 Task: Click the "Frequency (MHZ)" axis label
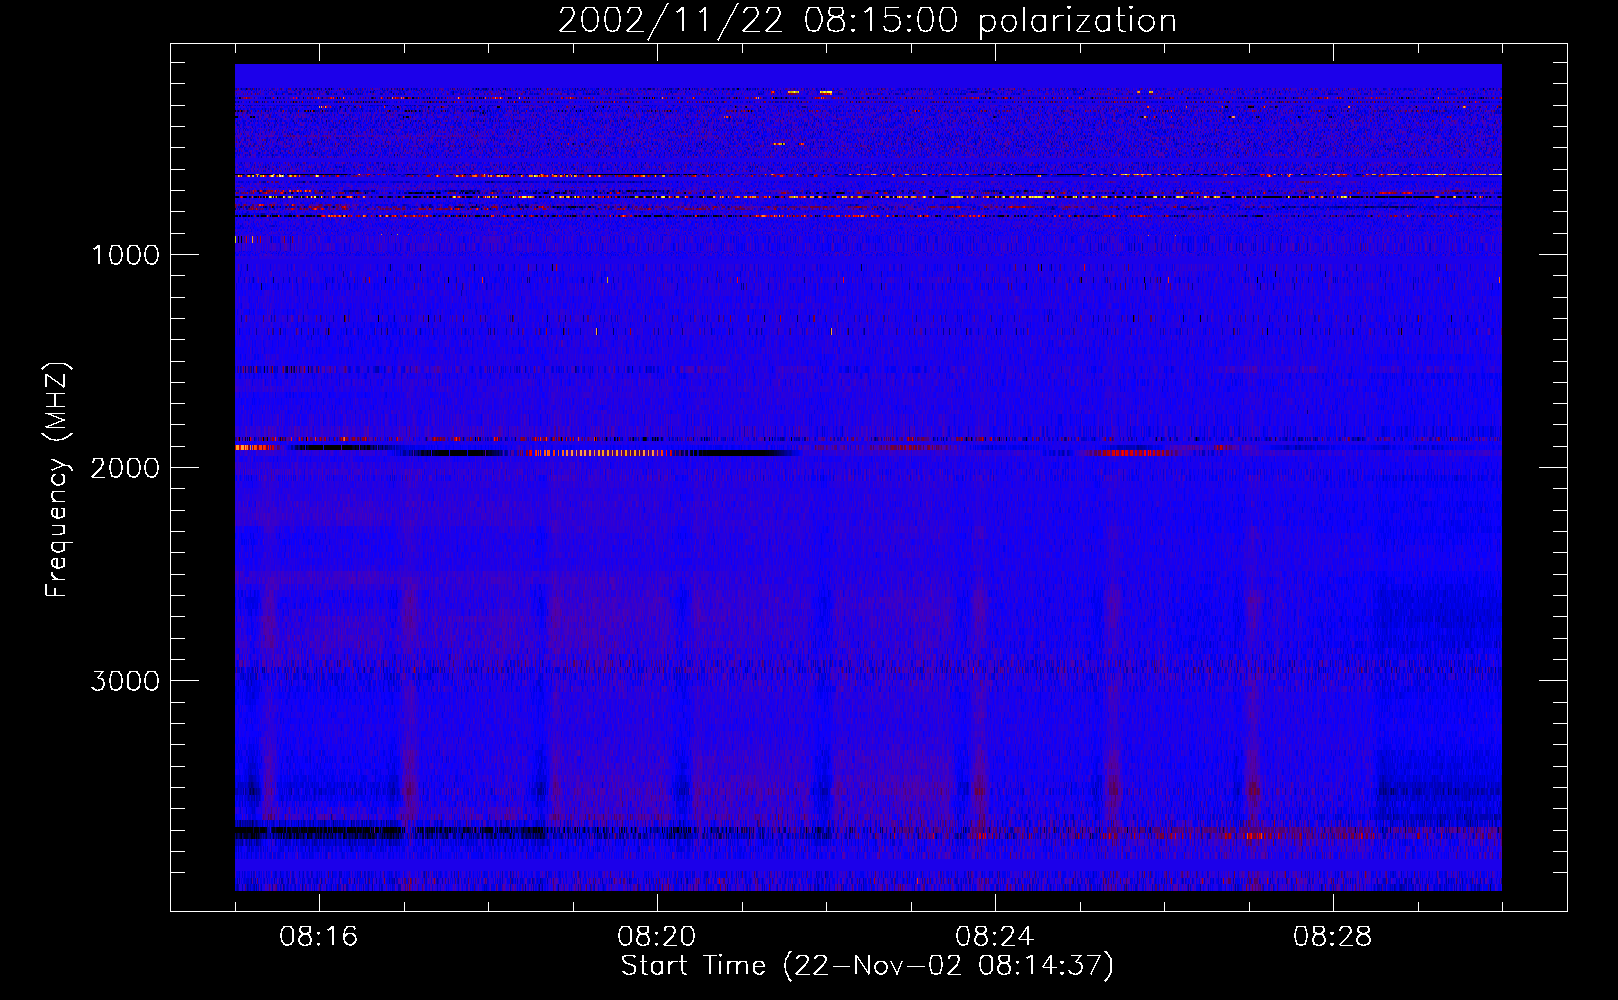click(x=57, y=480)
